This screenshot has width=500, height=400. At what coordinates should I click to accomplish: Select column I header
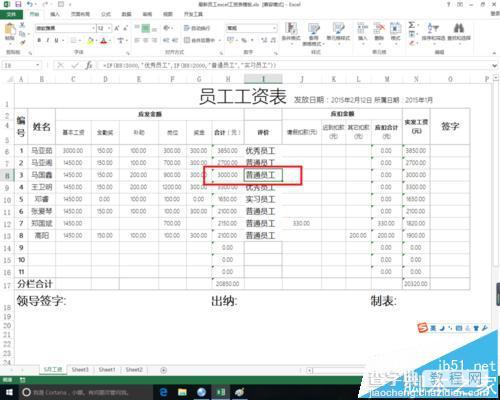(x=263, y=79)
